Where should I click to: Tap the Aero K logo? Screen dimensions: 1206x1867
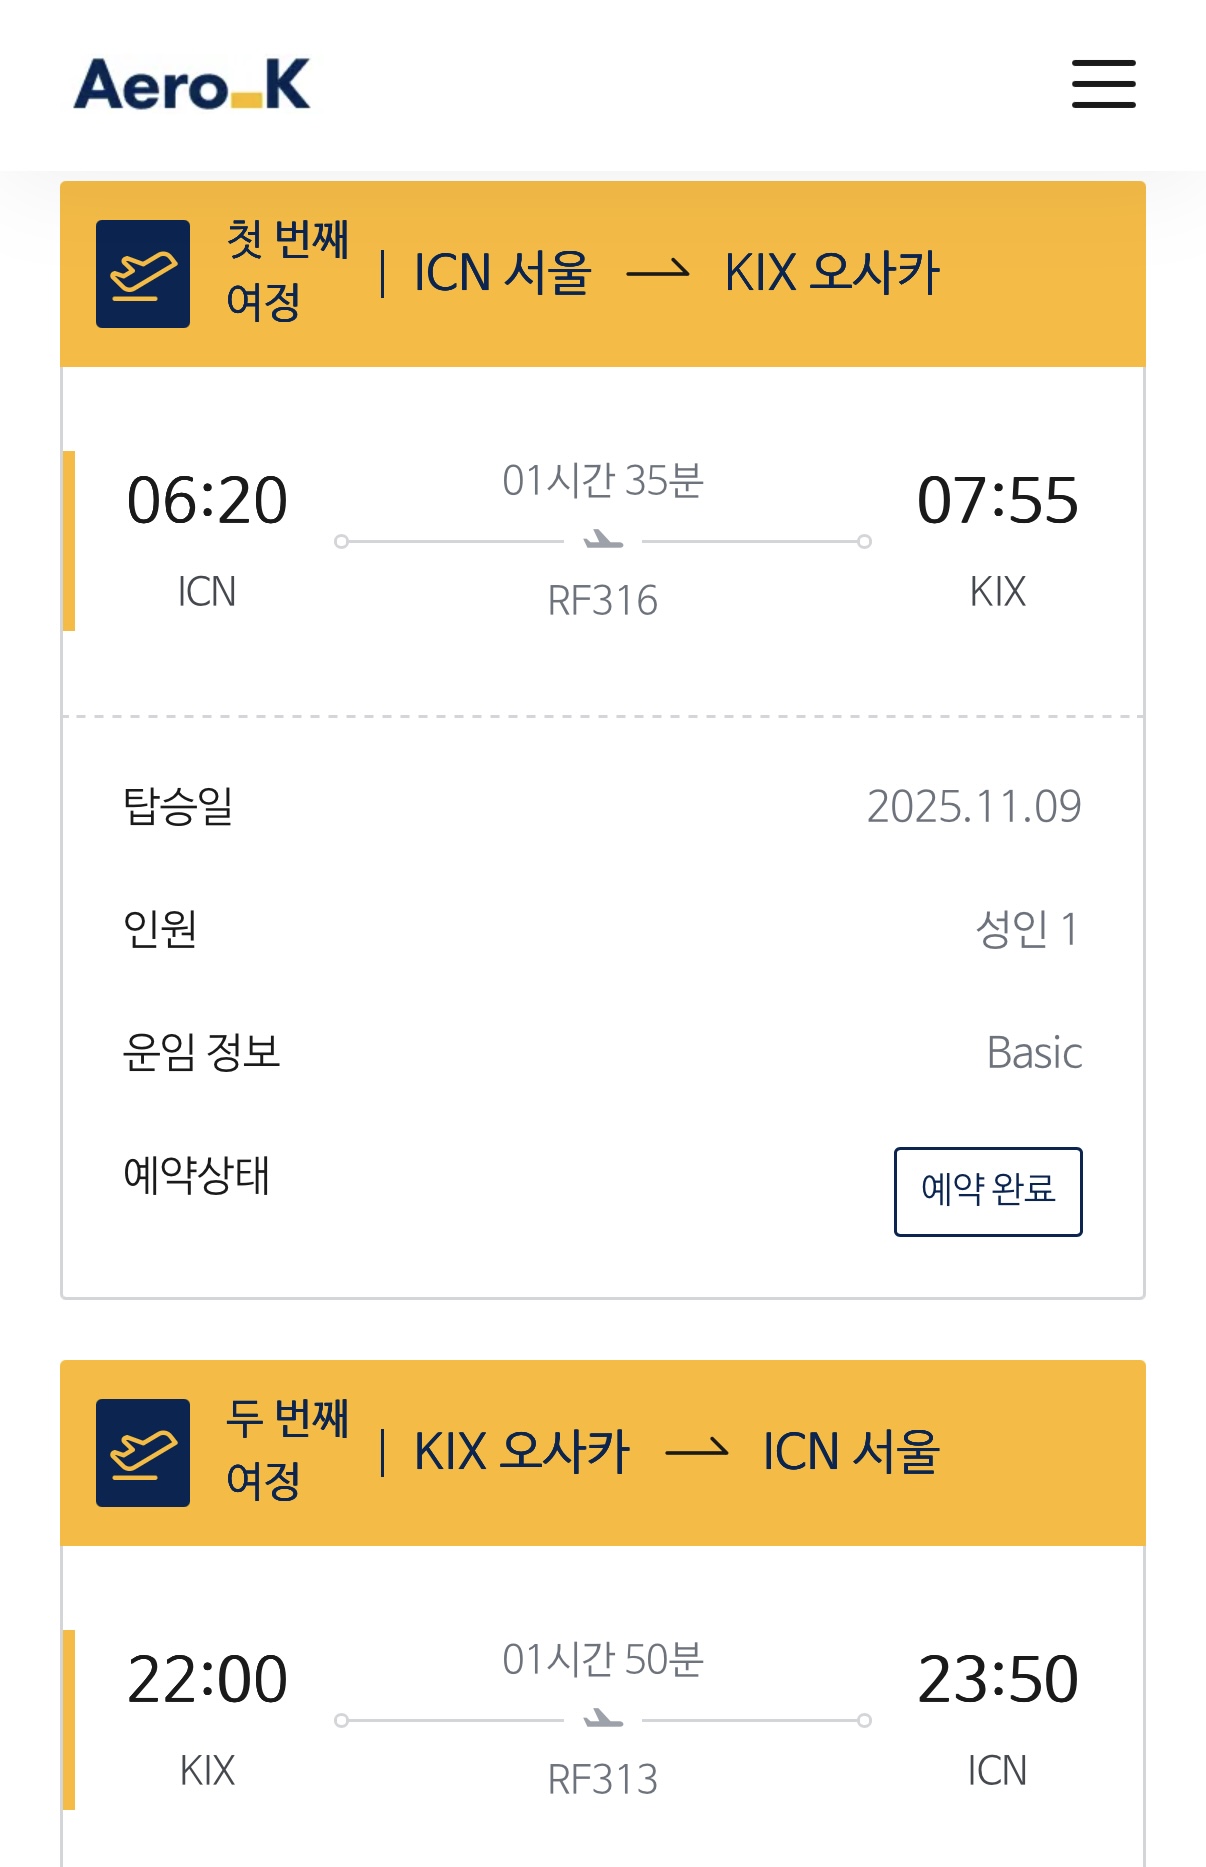192,84
